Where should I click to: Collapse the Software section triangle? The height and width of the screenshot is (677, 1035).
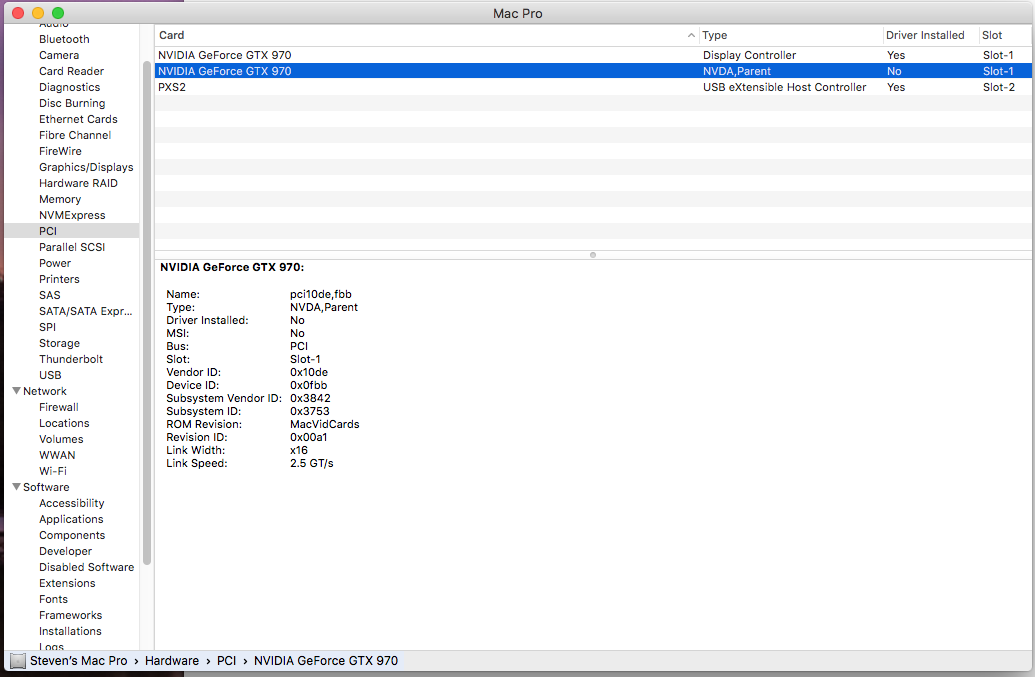(x=17, y=487)
